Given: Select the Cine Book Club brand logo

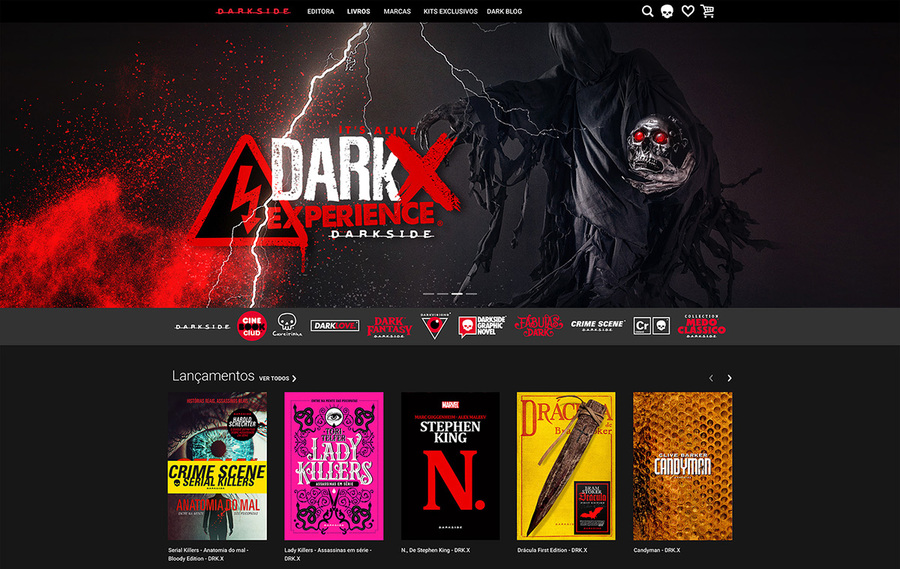Looking at the screenshot, I should coord(252,326).
